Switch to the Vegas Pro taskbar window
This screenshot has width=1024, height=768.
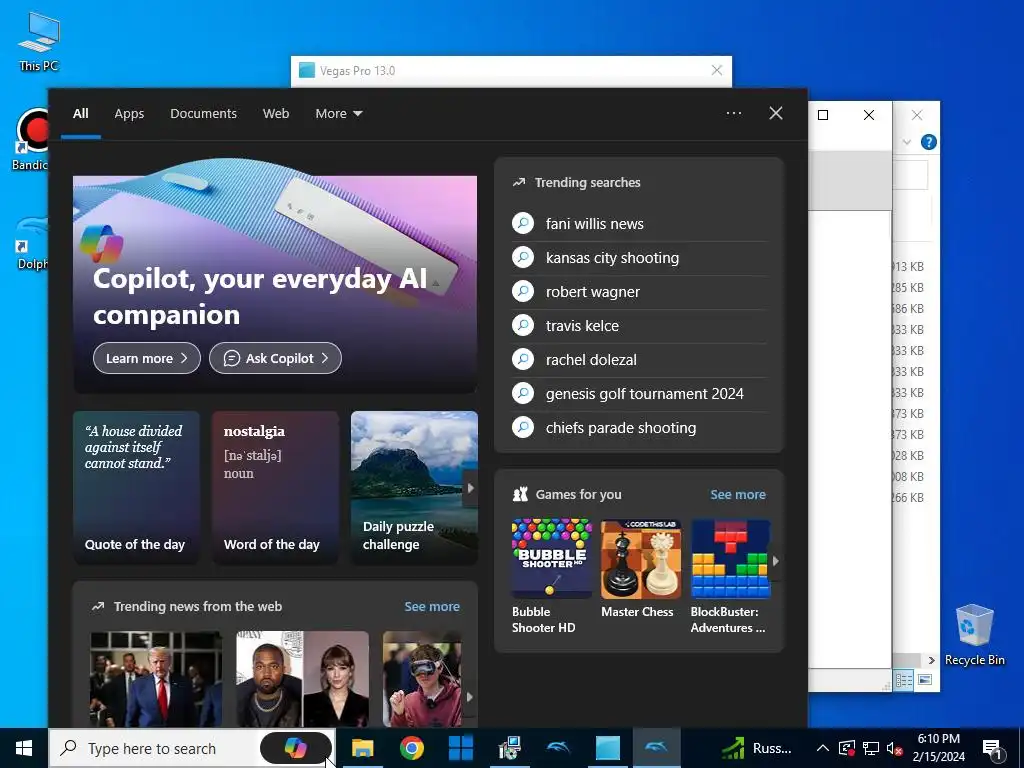coord(607,748)
